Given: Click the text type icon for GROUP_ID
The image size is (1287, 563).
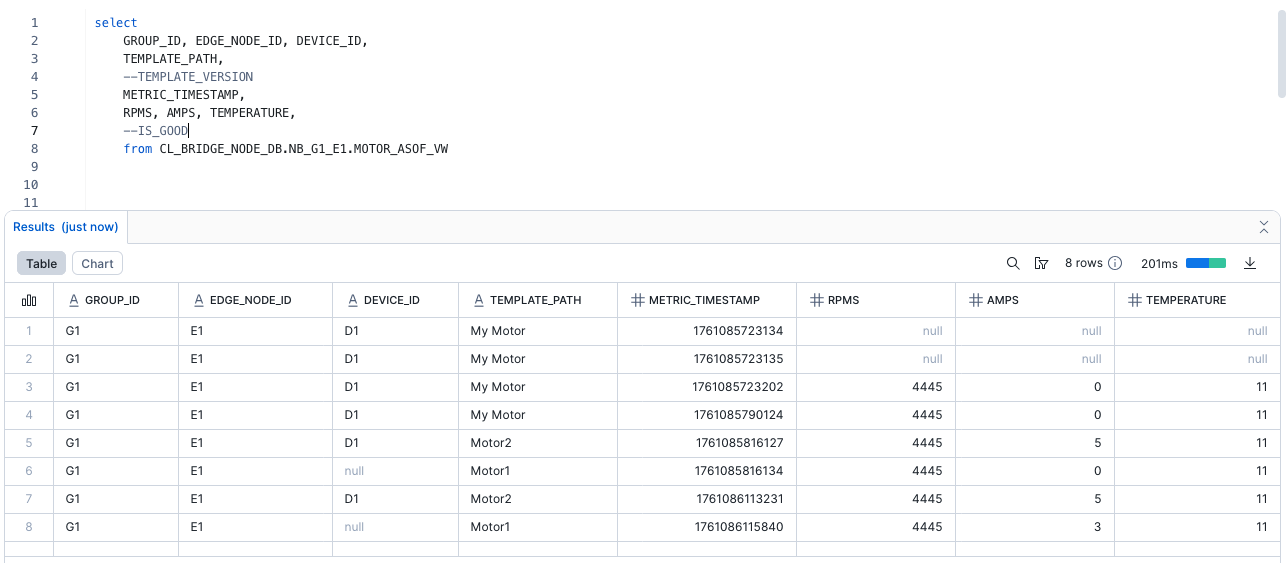Looking at the screenshot, I should [x=73, y=300].
